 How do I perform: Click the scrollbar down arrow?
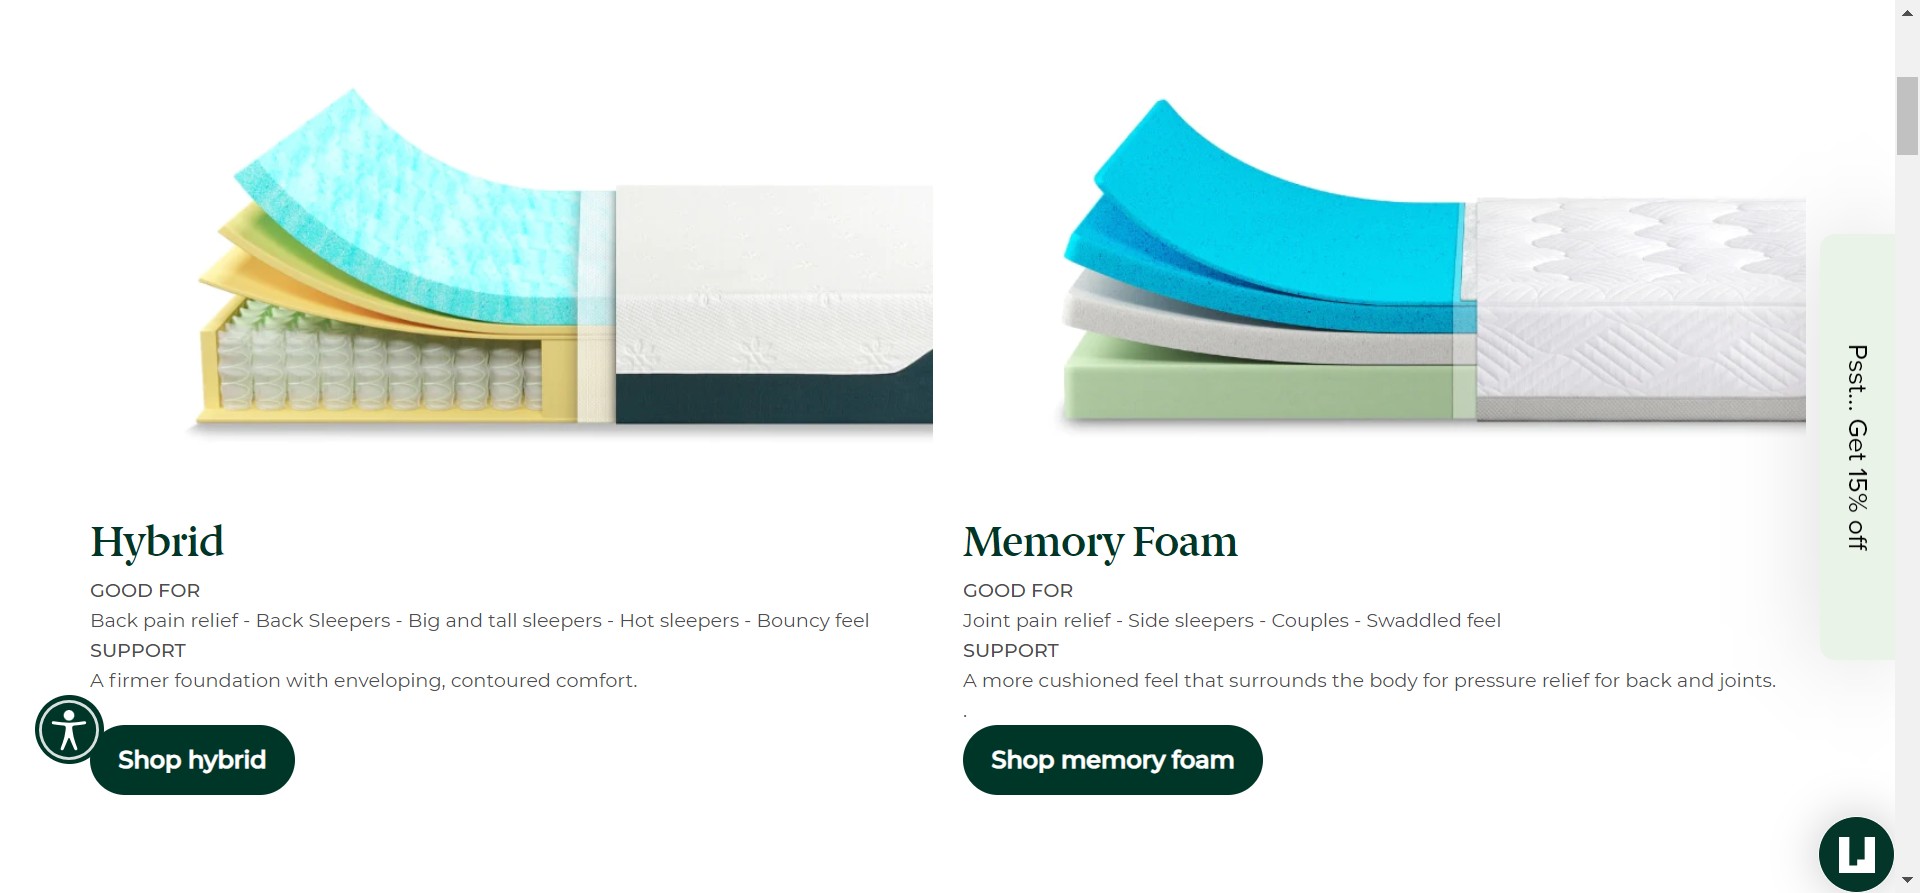click(1907, 881)
